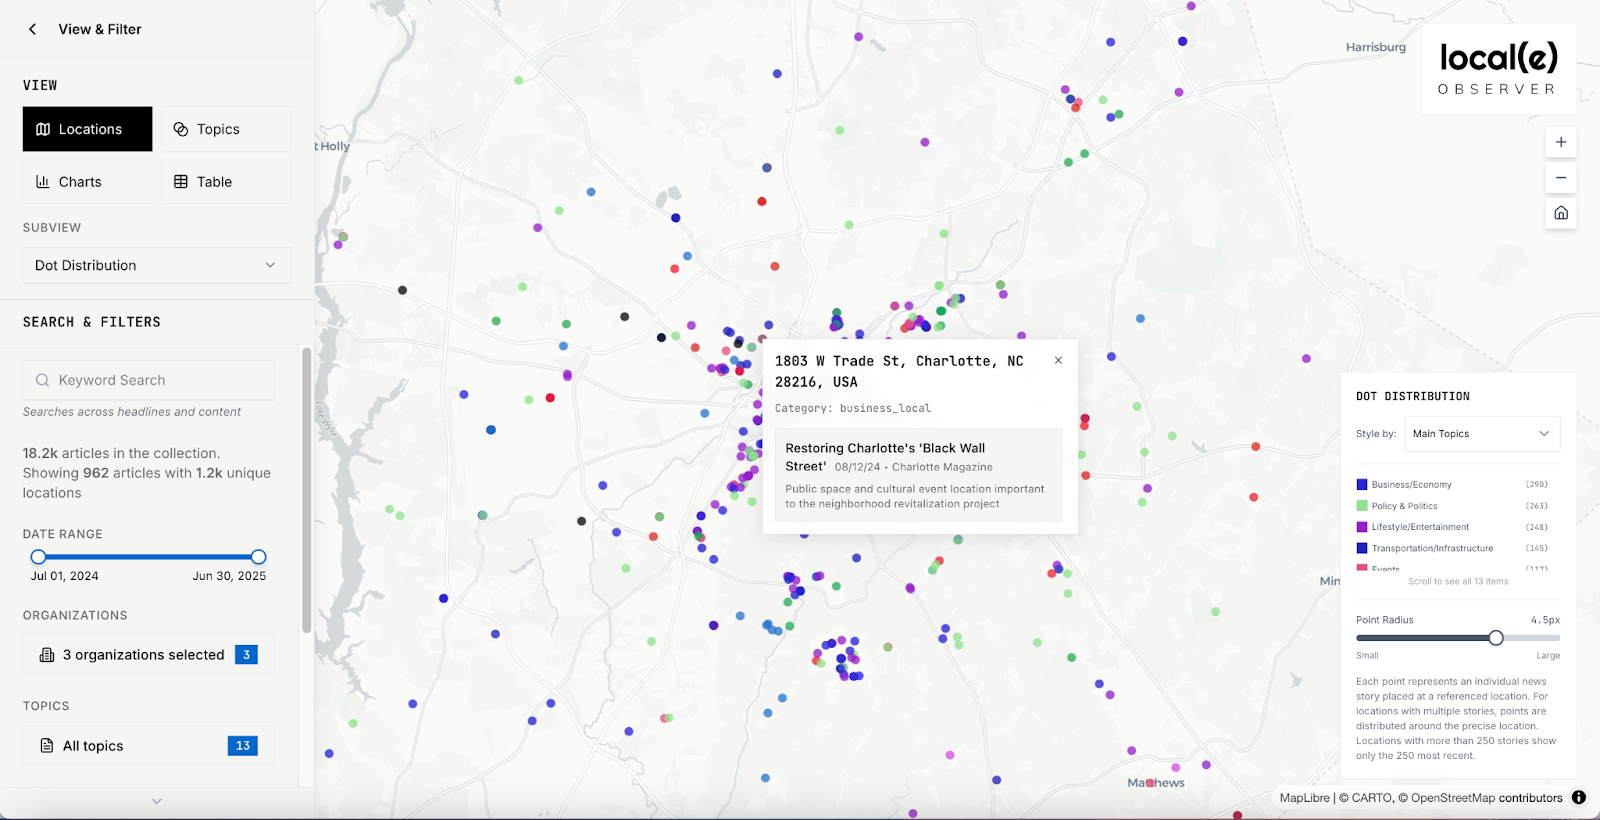Open the organizations selected filter
This screenshot has width=1600, height=820.
(148, 655)
